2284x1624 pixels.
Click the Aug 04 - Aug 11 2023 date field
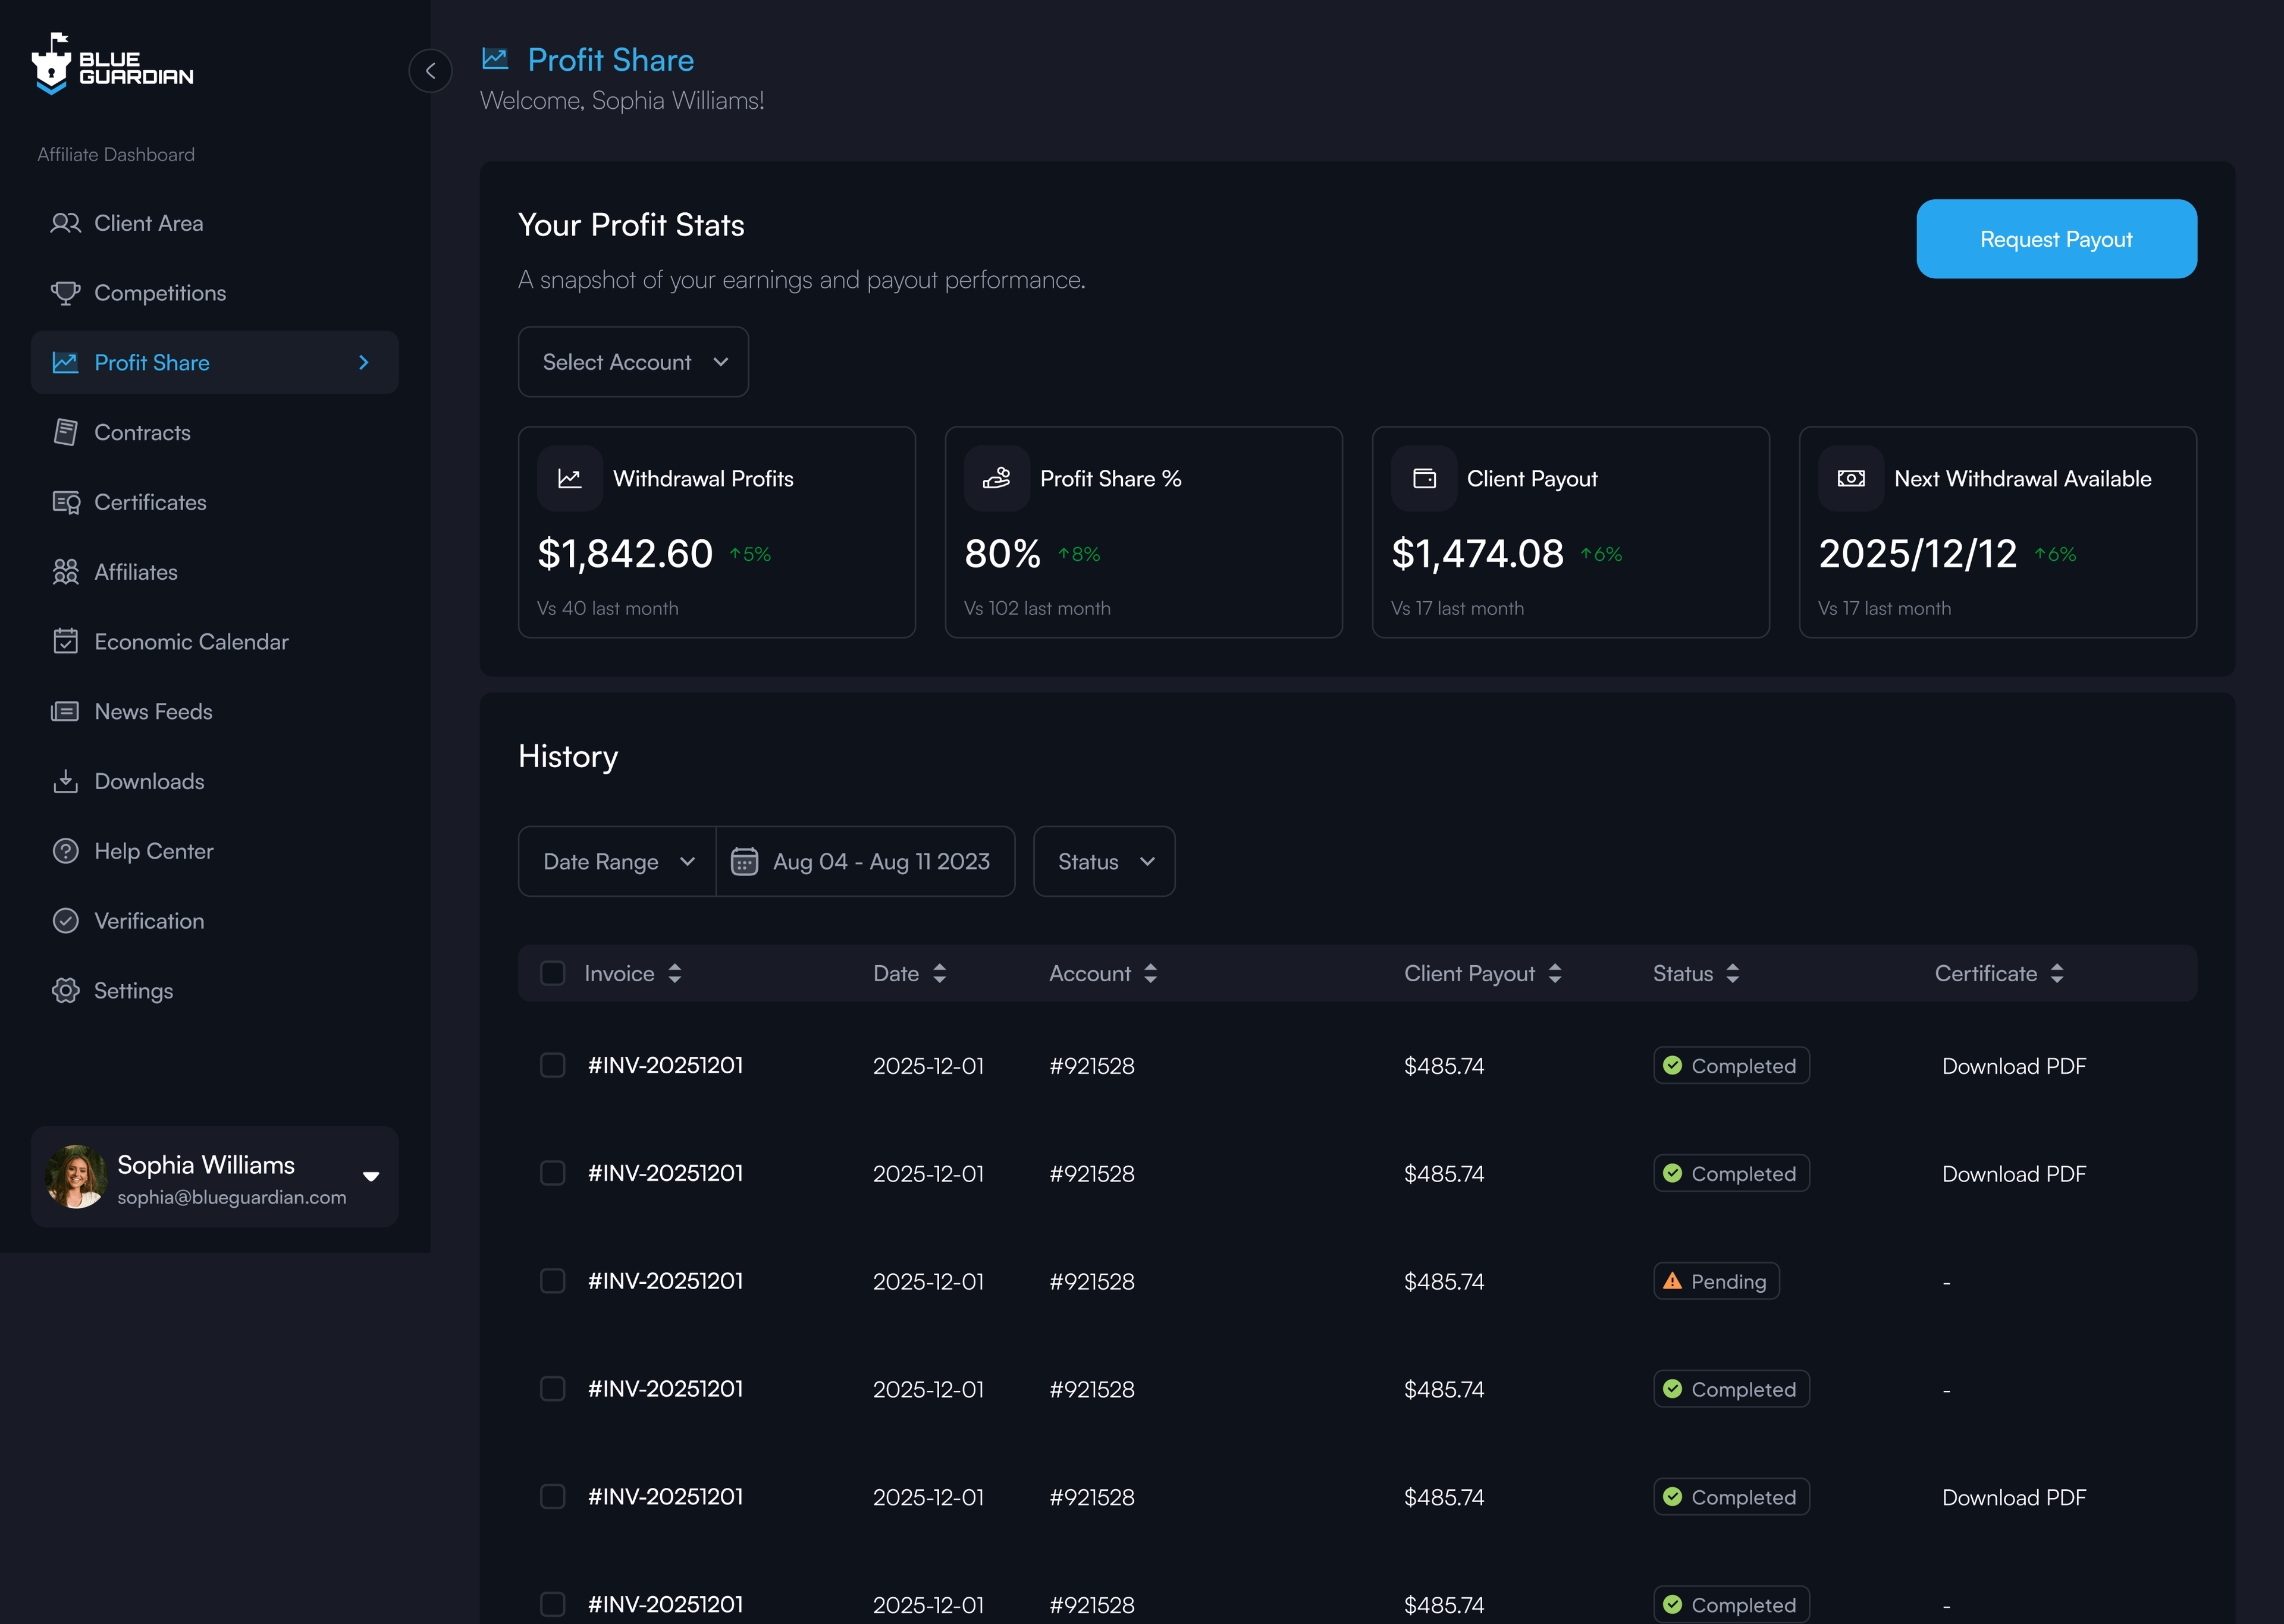tap(866, 861)
